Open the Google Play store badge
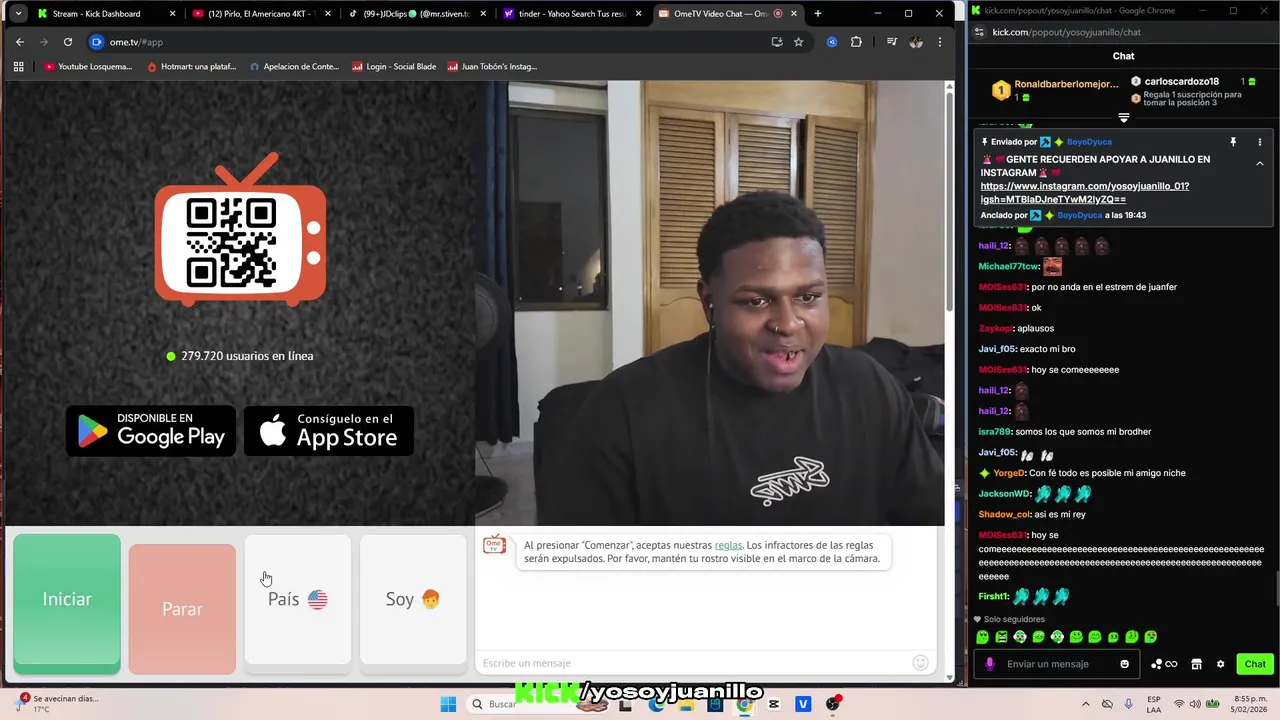Screen dimensions: 1280x720 coord(151,431)
